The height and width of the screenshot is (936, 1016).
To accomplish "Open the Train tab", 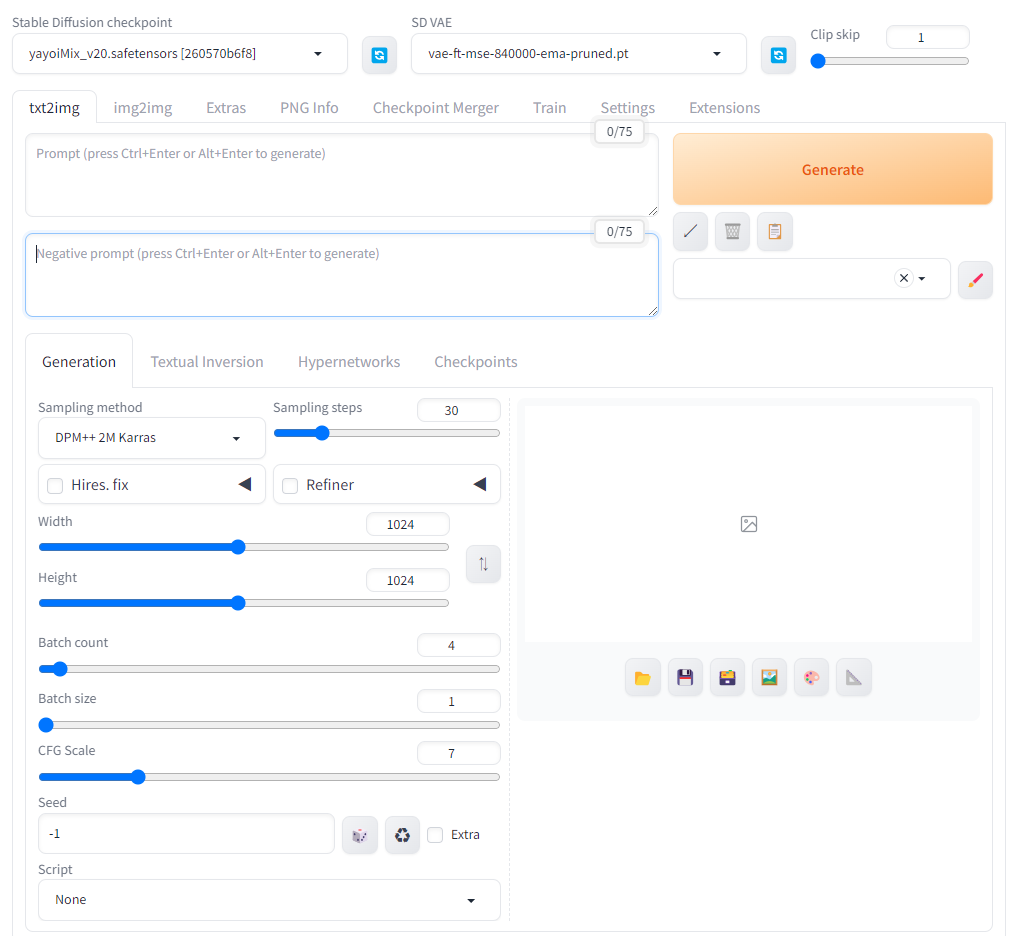I will 549,108.
